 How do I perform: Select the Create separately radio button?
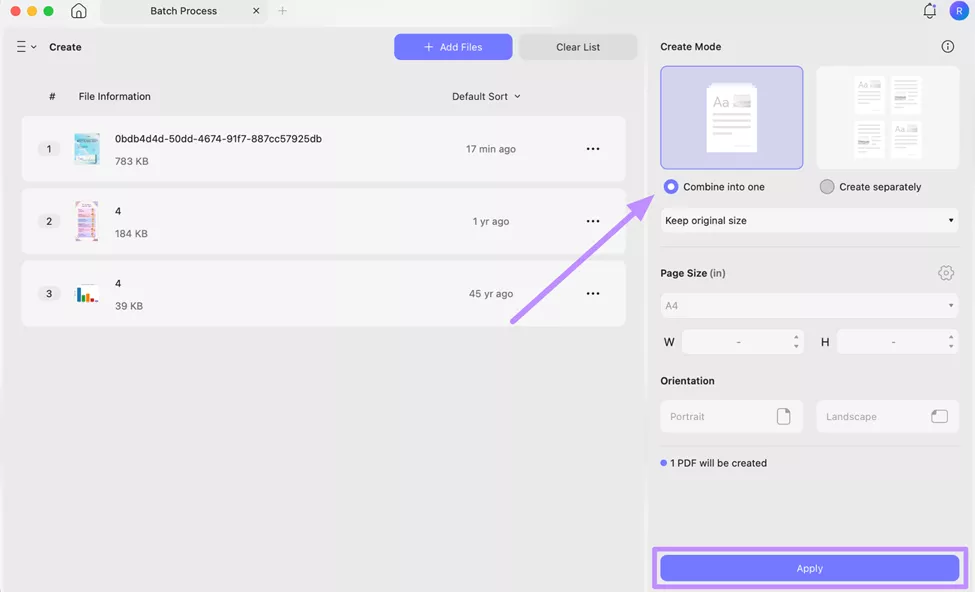pyautogui.click(x=828, y=186)
